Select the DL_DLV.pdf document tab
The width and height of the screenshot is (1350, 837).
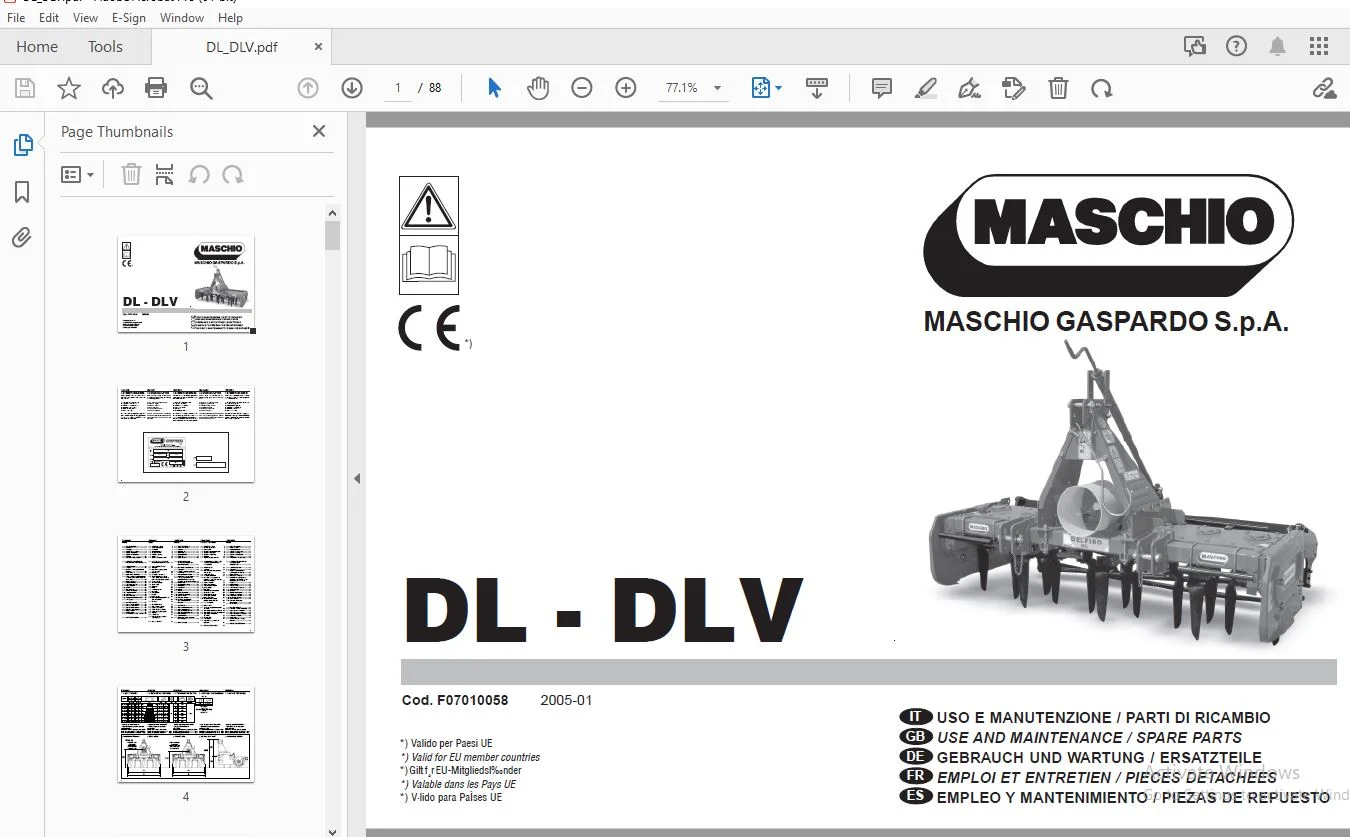[x=241, y=46]
